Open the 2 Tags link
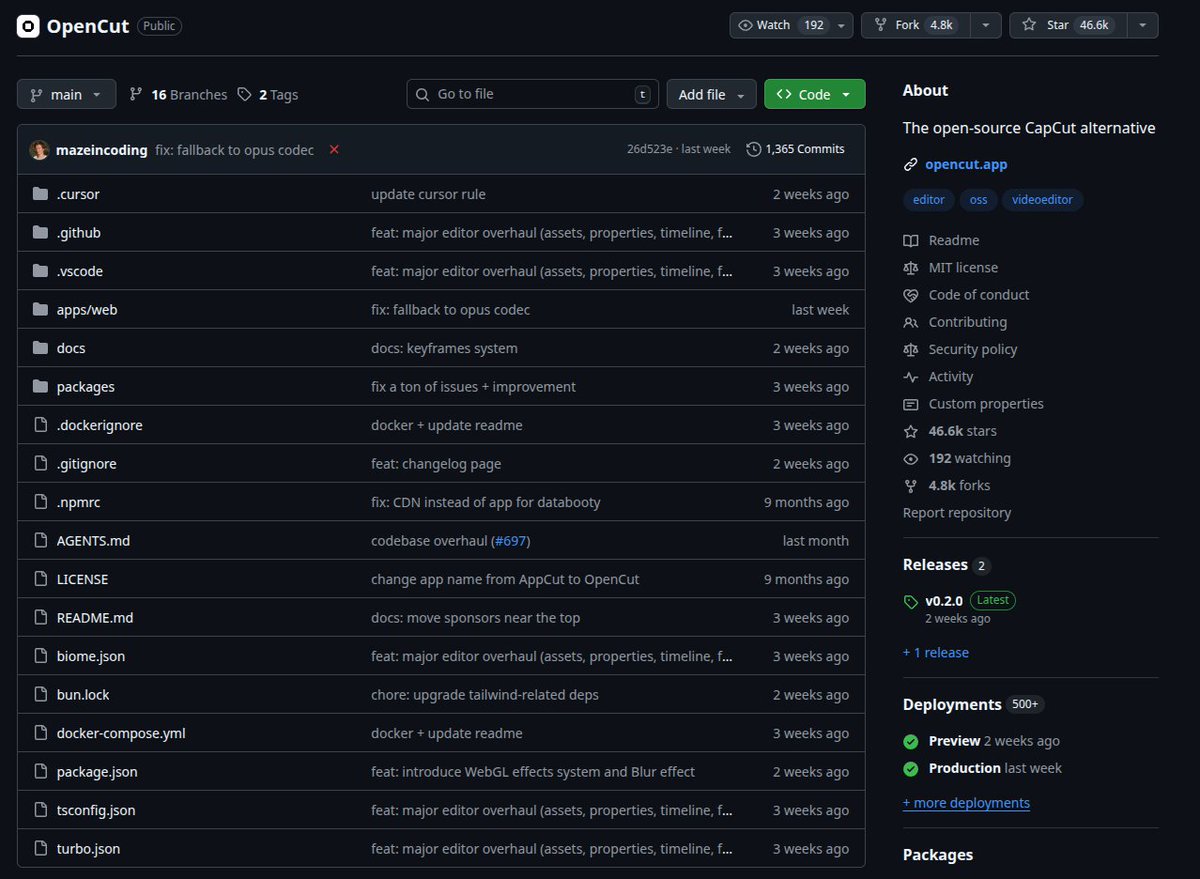The width and height of the screenshot is (1200, 879). 268,94
